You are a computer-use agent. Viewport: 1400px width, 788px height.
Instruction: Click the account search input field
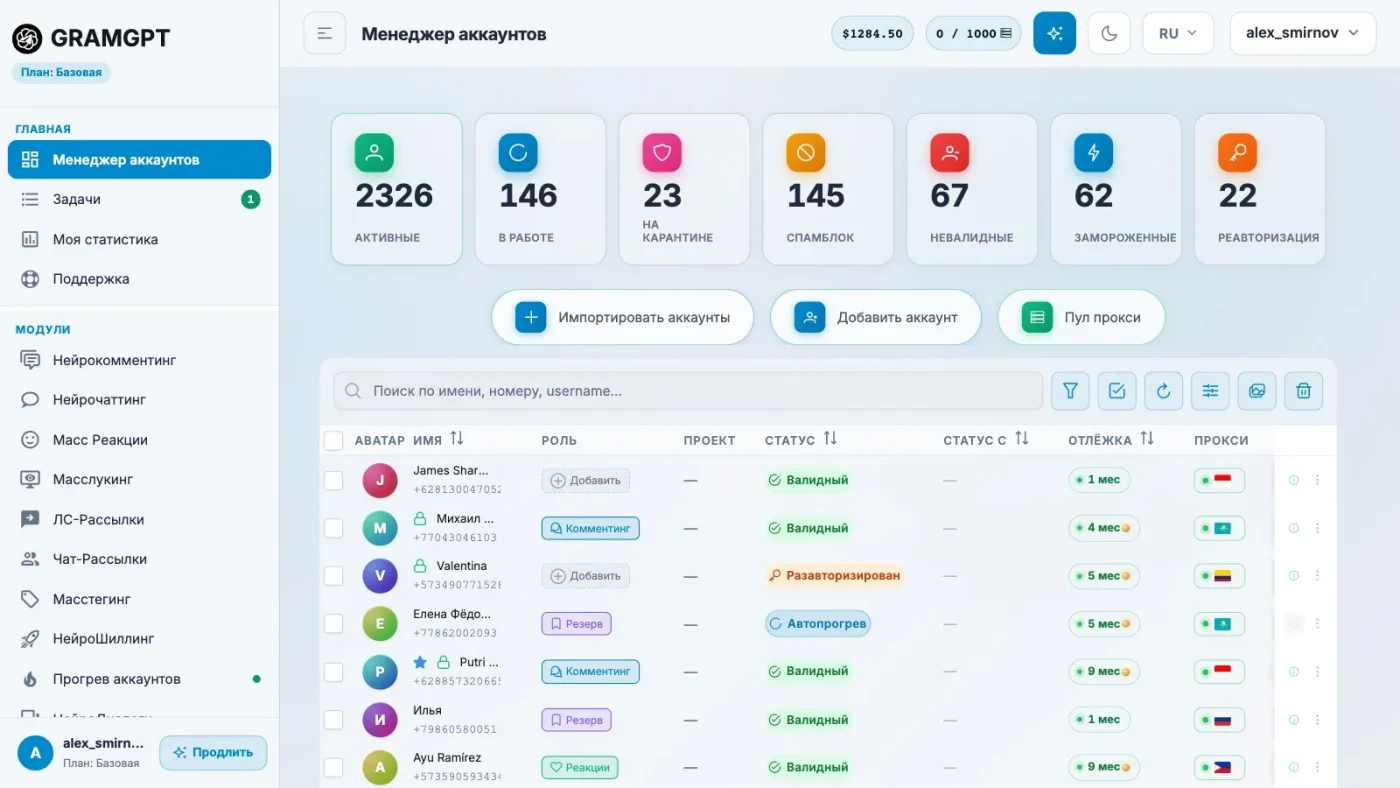pos(688,391)
